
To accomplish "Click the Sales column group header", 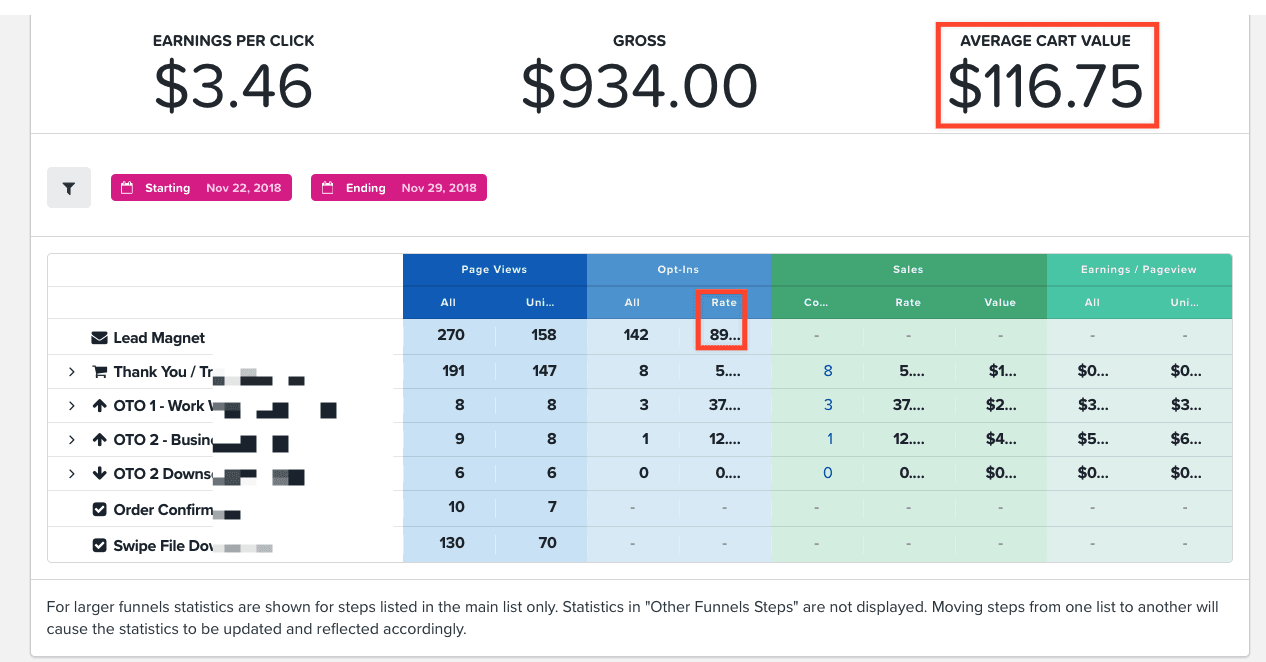I will (908, 270).
